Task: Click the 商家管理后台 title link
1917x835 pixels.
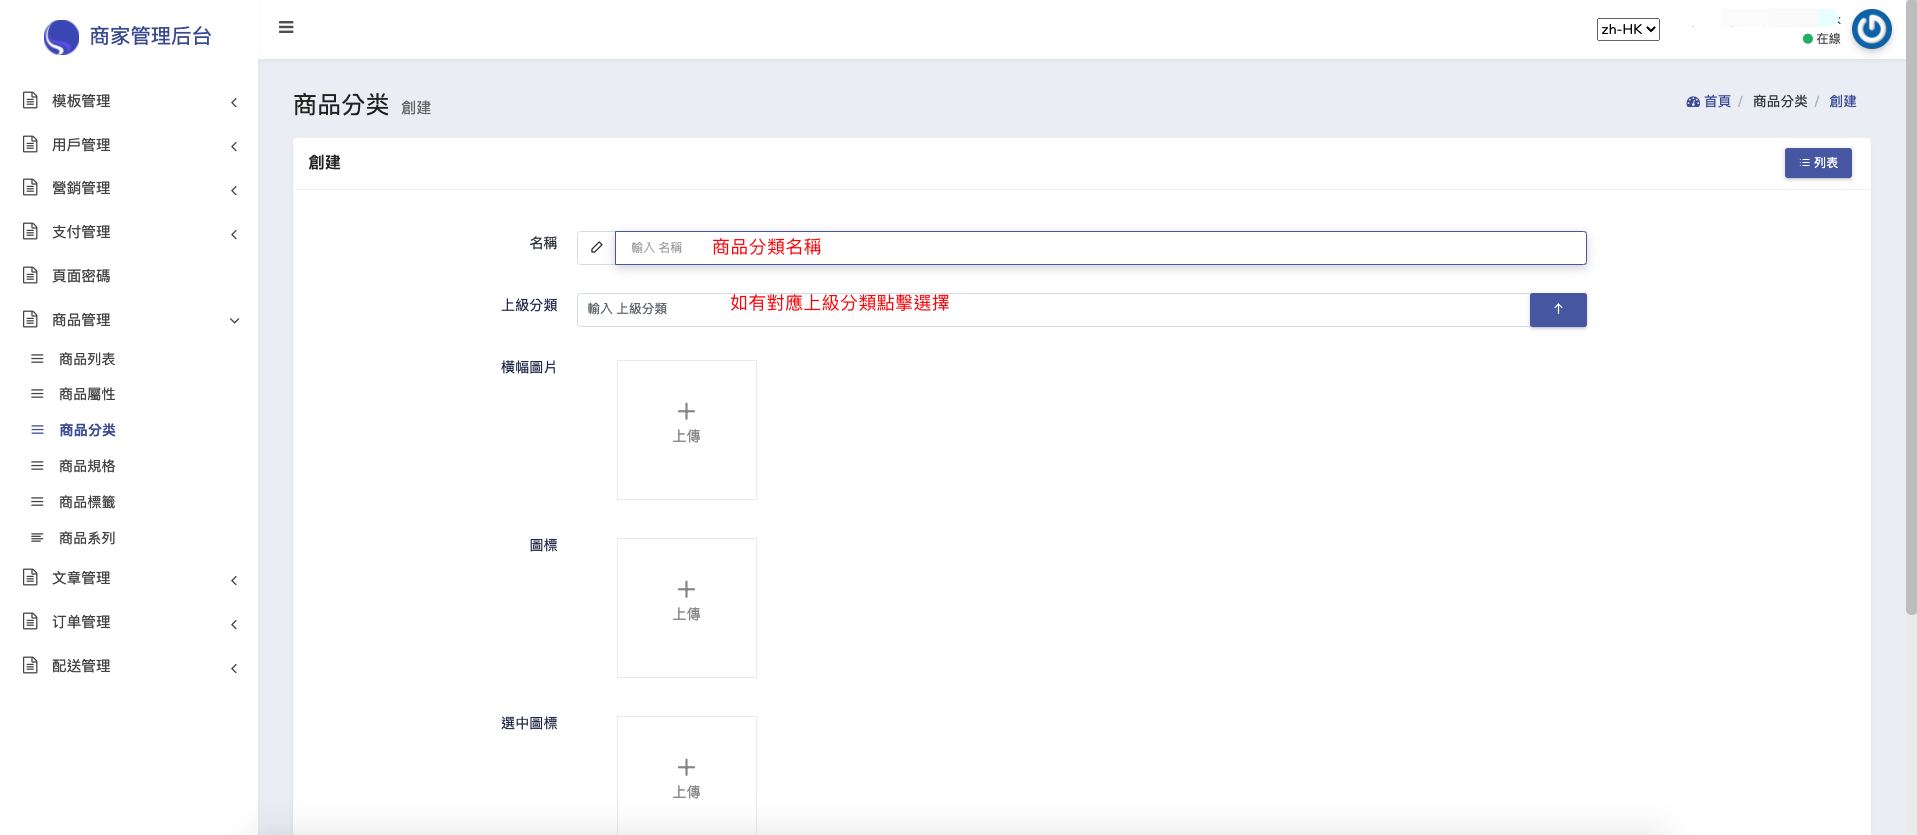Action: coord(150,37)
